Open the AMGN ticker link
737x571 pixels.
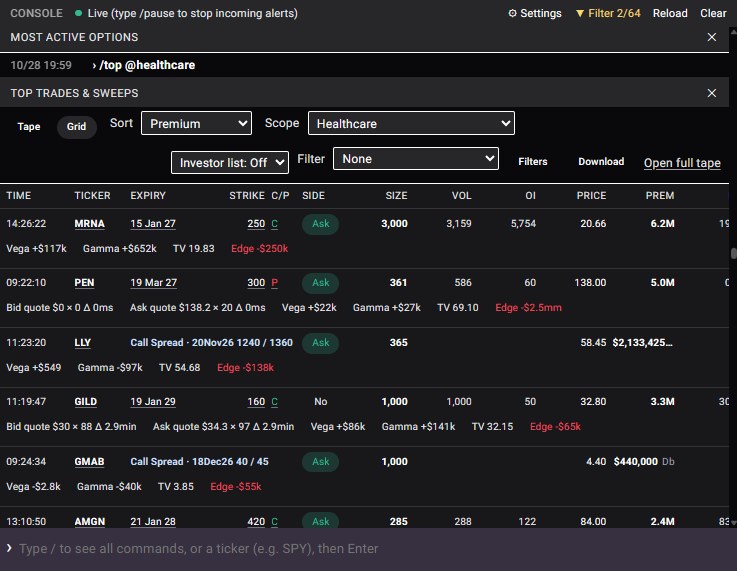pyautogui.click(x=89, y=522)
